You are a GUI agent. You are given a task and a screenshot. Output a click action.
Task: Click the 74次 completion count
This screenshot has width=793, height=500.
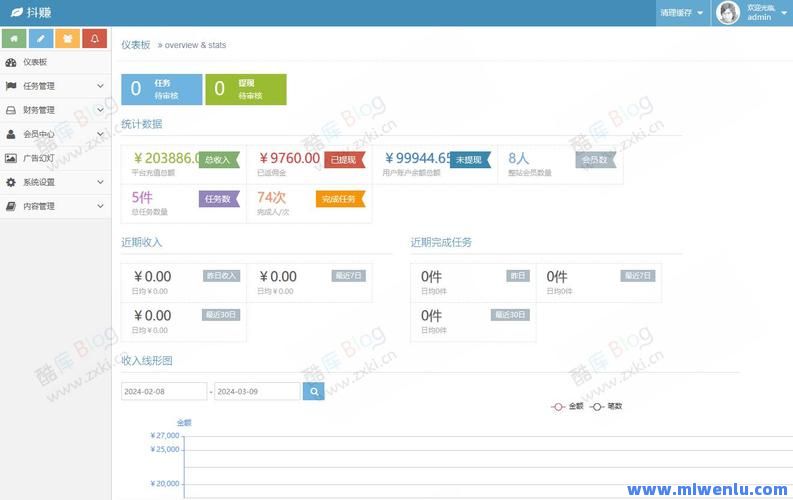[x=271, y=197]
